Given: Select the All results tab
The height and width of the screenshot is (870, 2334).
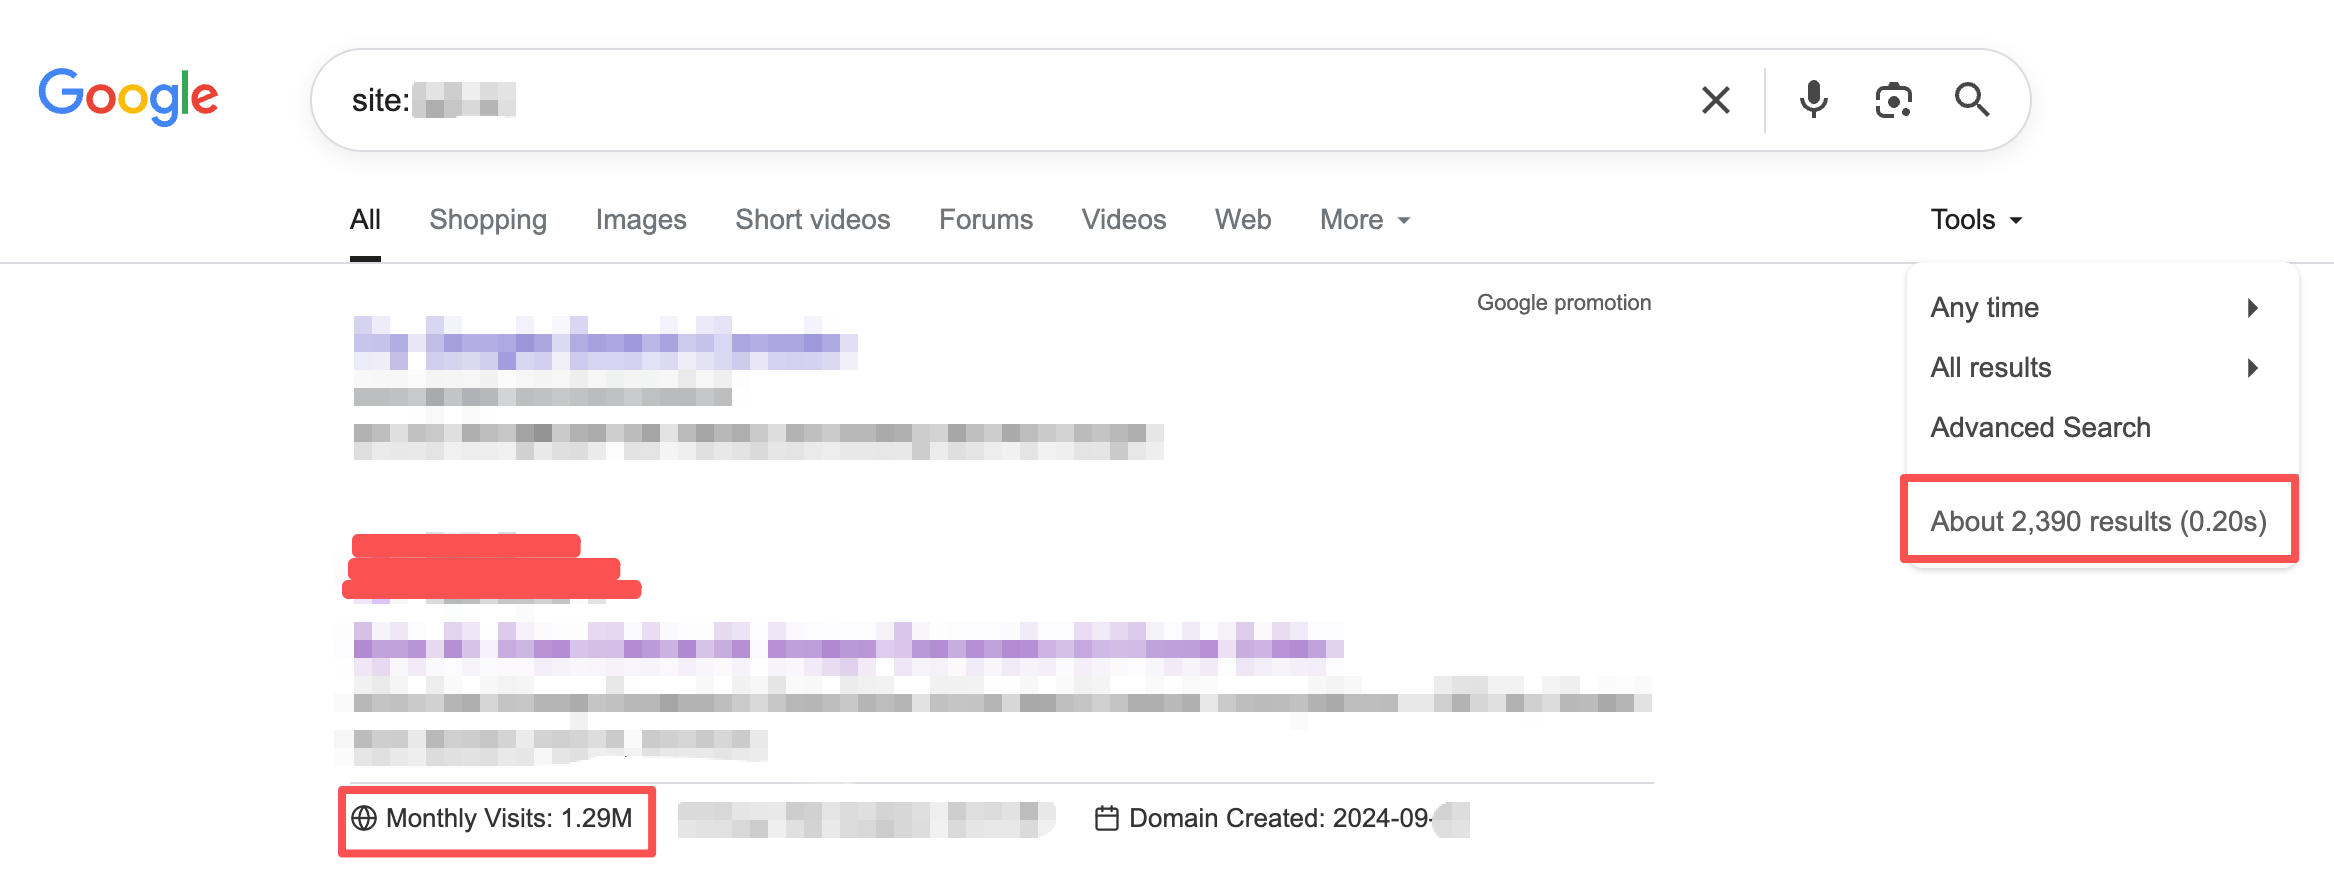Looking at the screenshot, I should [365, 220].
